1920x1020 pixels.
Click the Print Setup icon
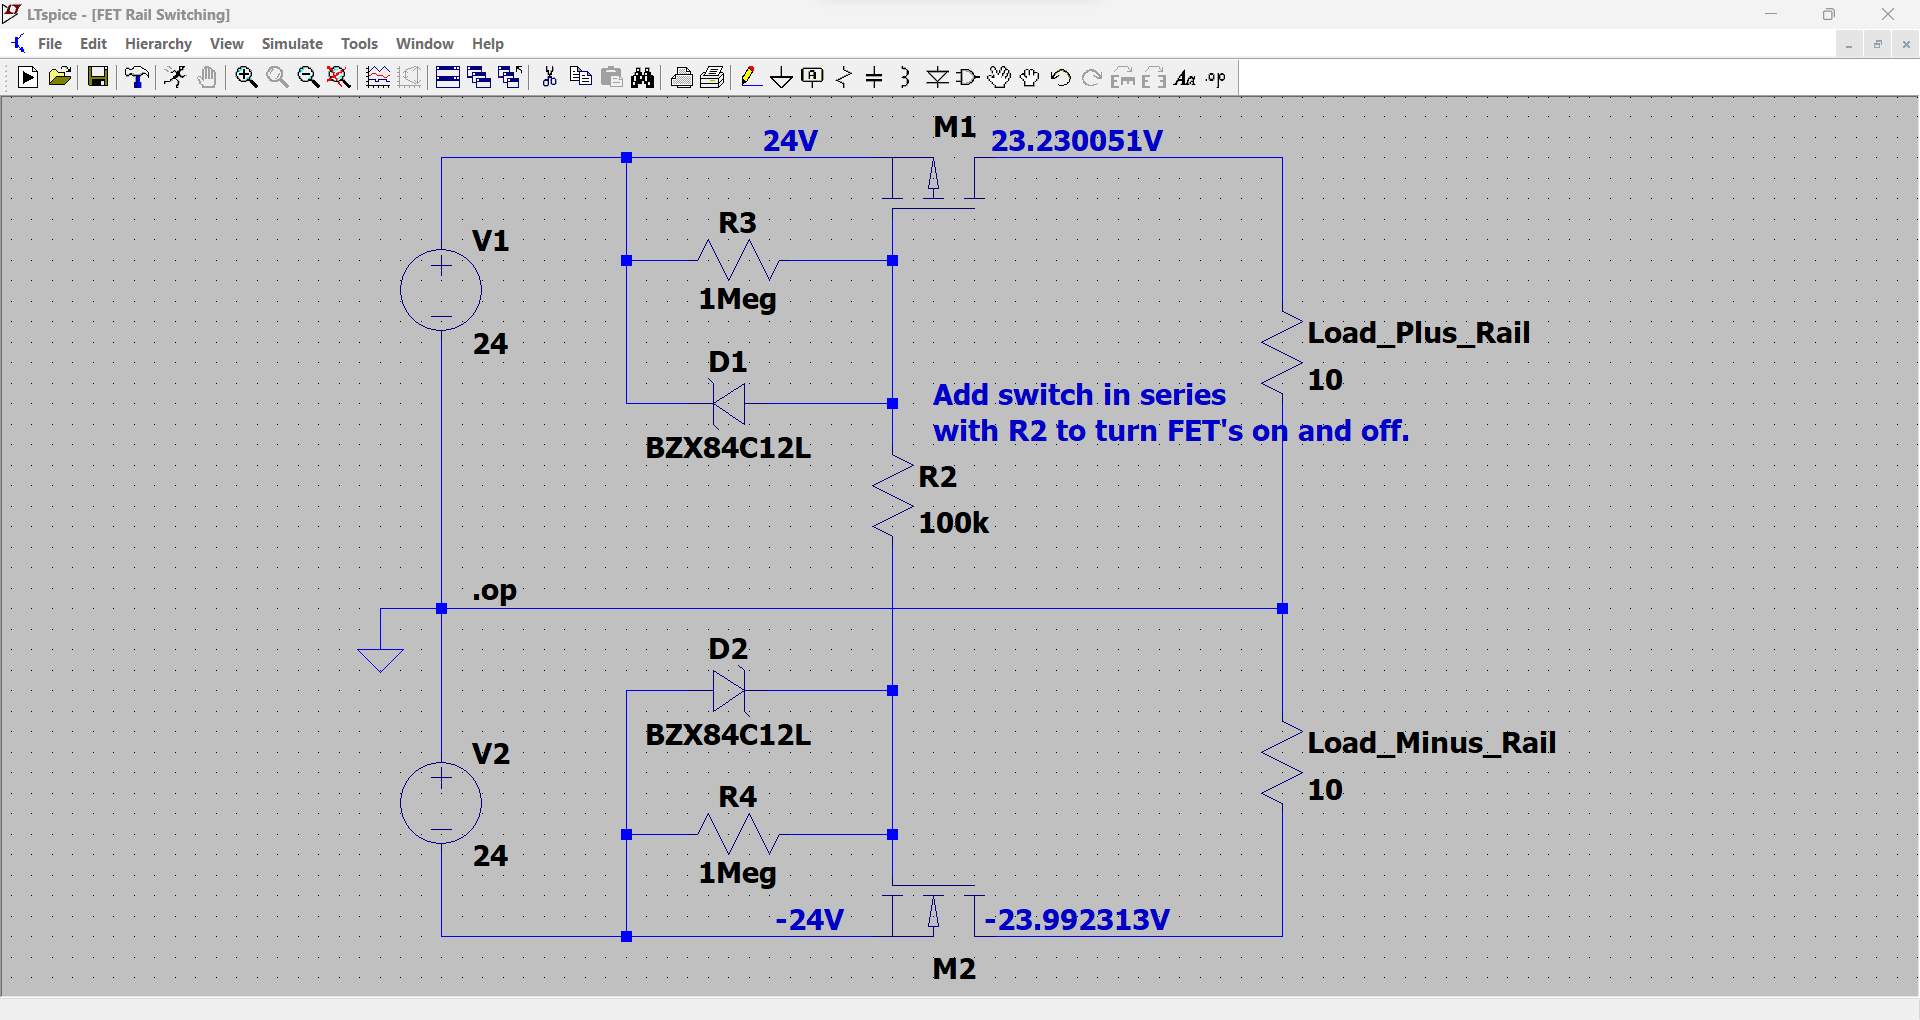coord(713,78)
